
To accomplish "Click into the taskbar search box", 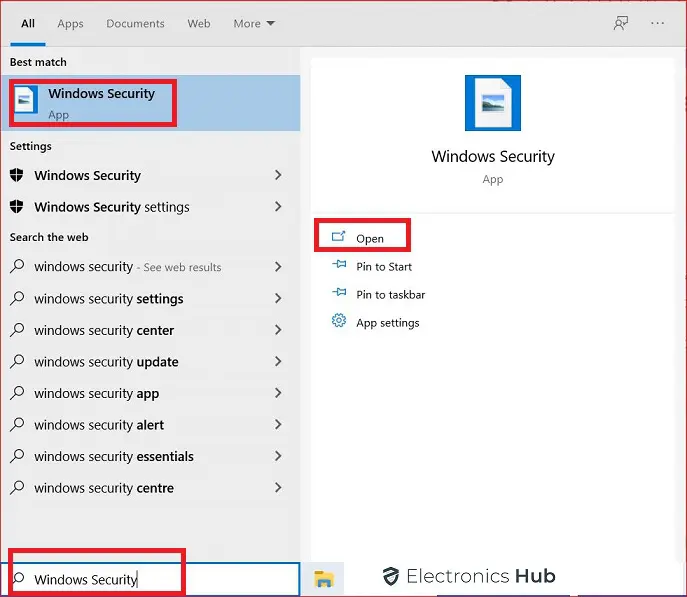I will pyautogui.click(x=150, y=579).
